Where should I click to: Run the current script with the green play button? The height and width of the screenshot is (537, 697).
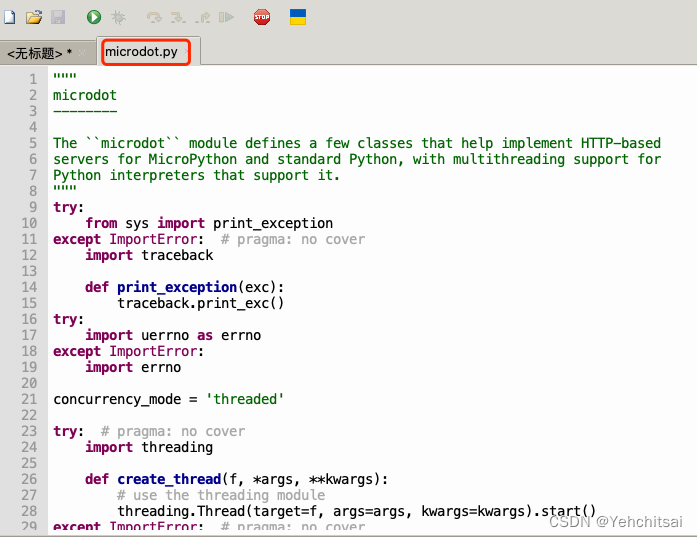(x=94, y=17)
